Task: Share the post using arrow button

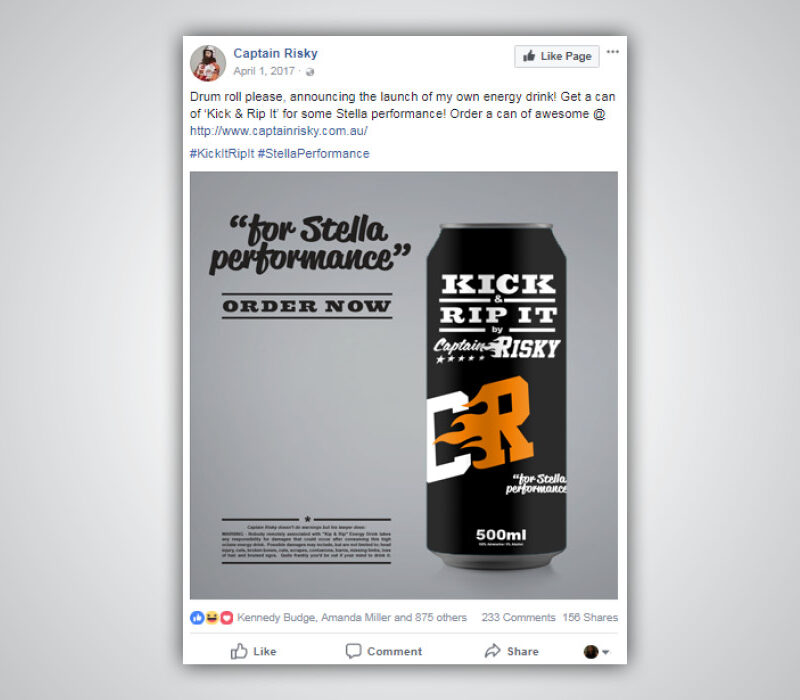Action: [x=511, y=651]
